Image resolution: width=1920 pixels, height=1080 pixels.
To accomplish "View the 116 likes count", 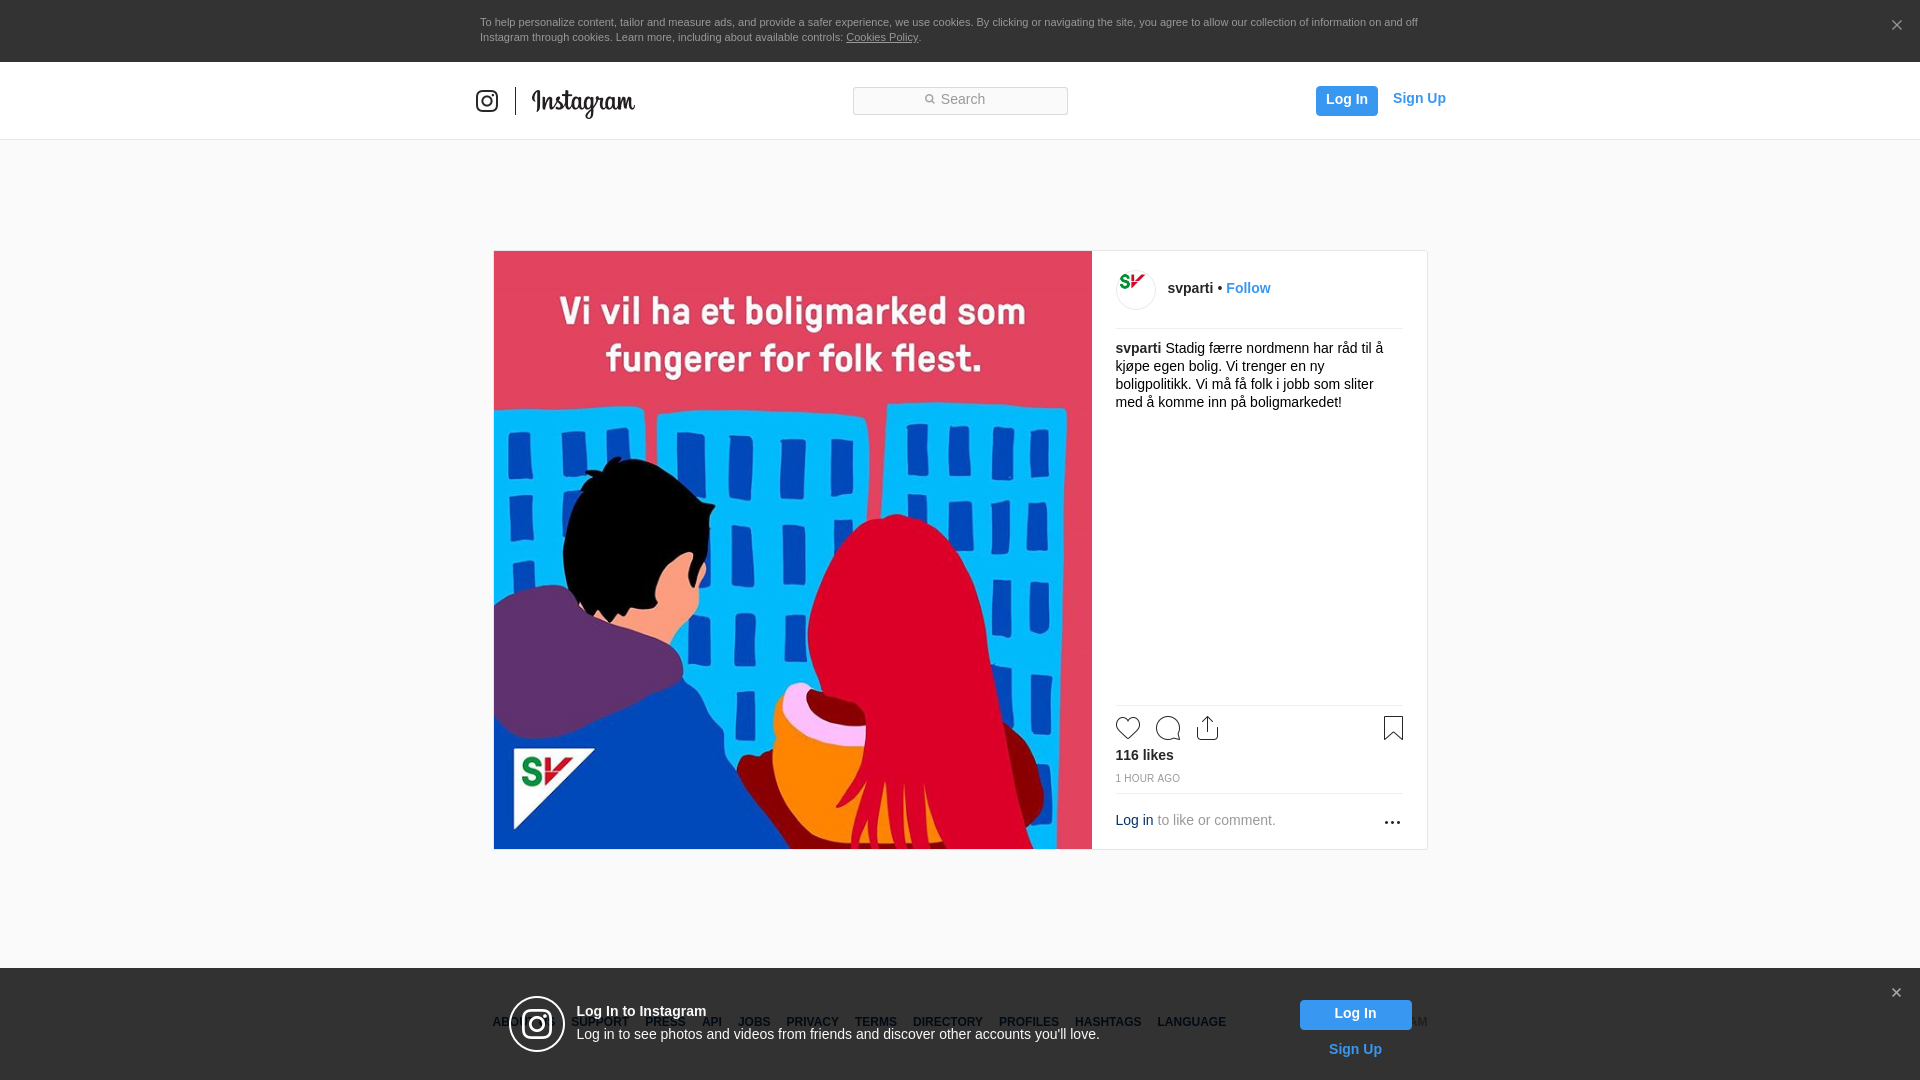I will point(1144,755).
